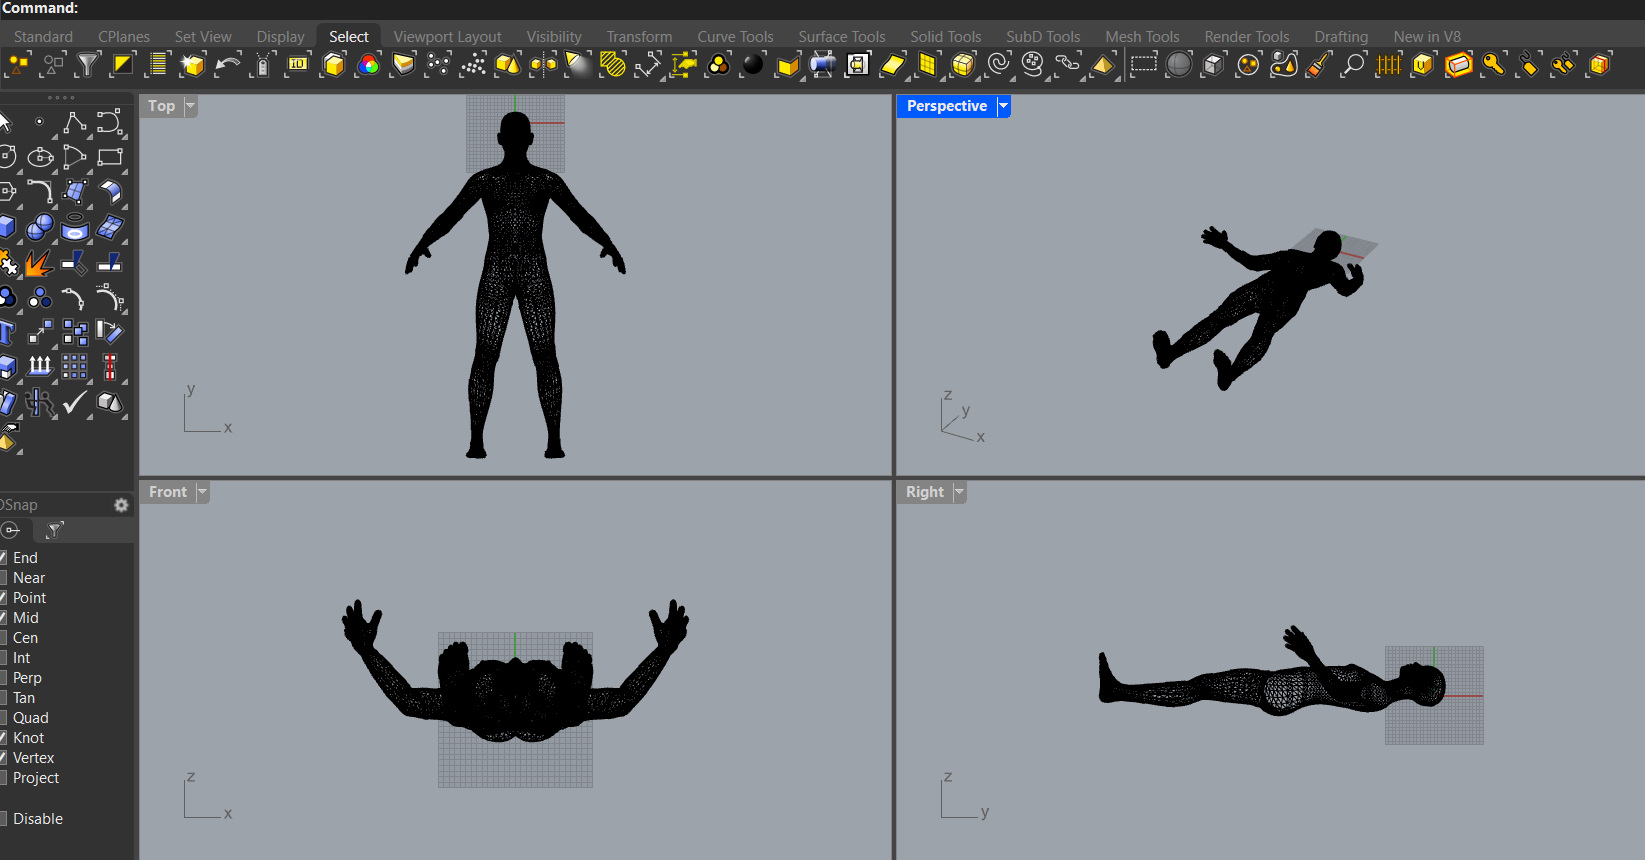Click the Select Dimensions arrow icon

(648, 65)
